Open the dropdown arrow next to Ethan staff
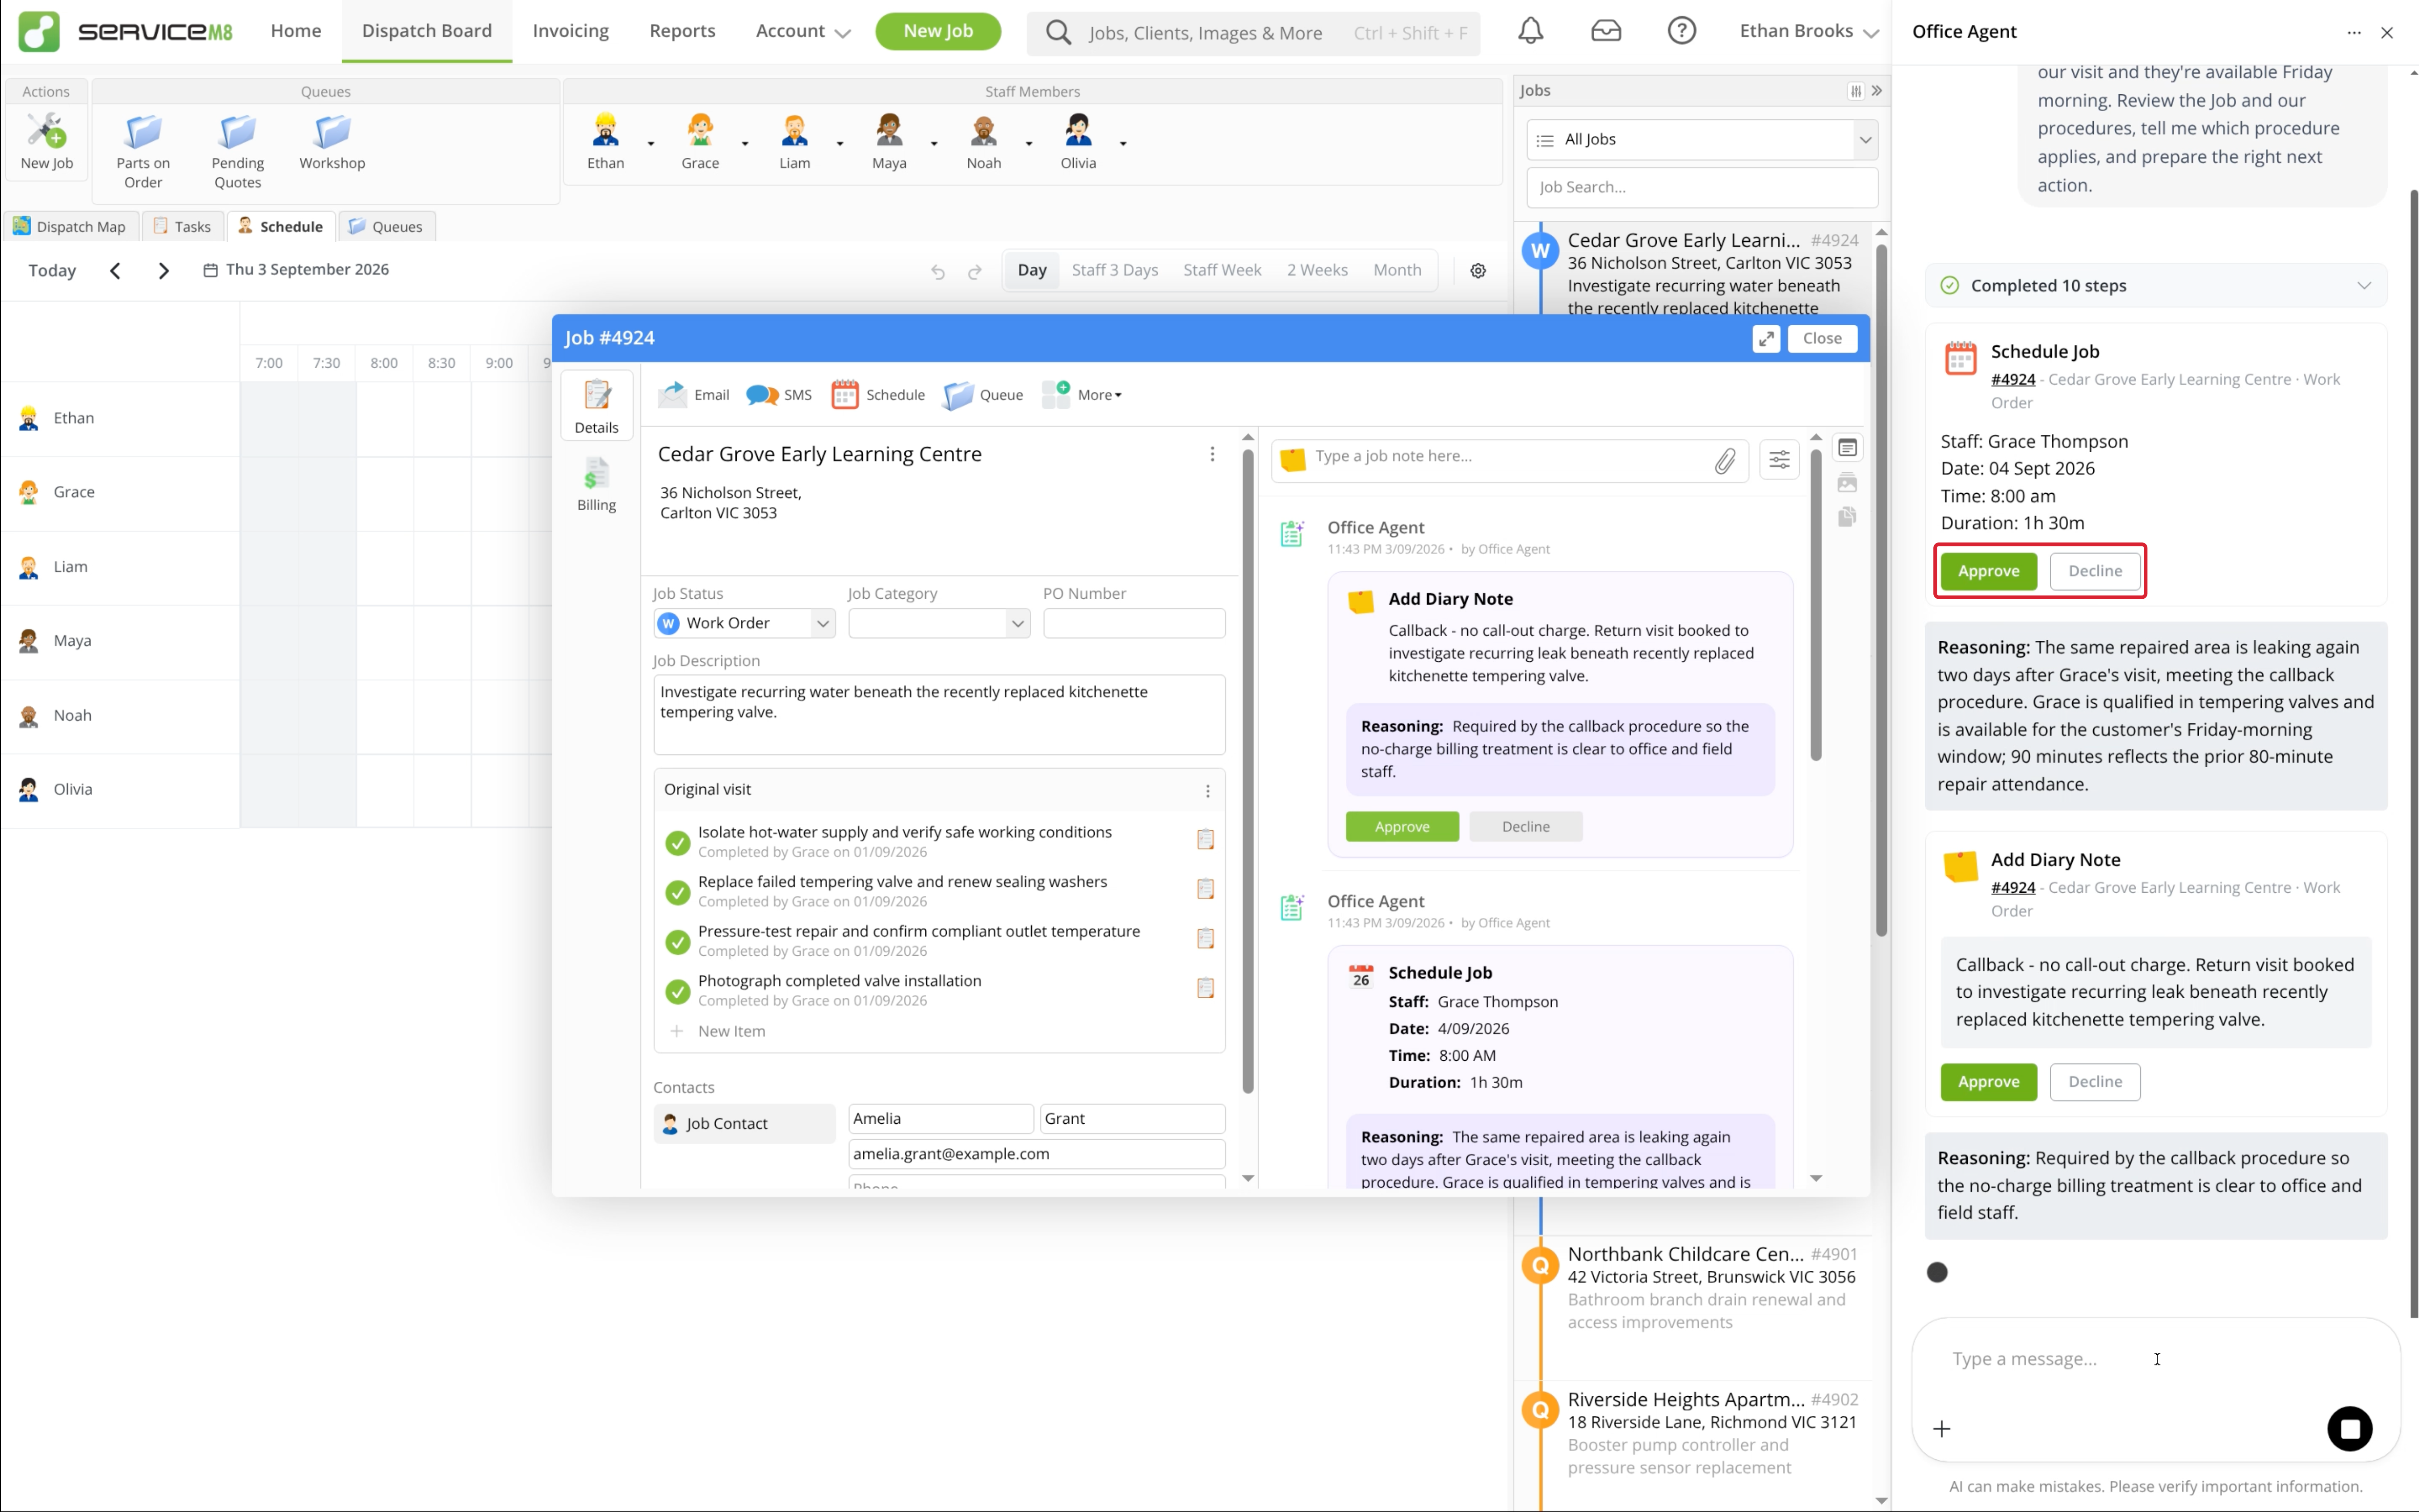 coord(651,143)
